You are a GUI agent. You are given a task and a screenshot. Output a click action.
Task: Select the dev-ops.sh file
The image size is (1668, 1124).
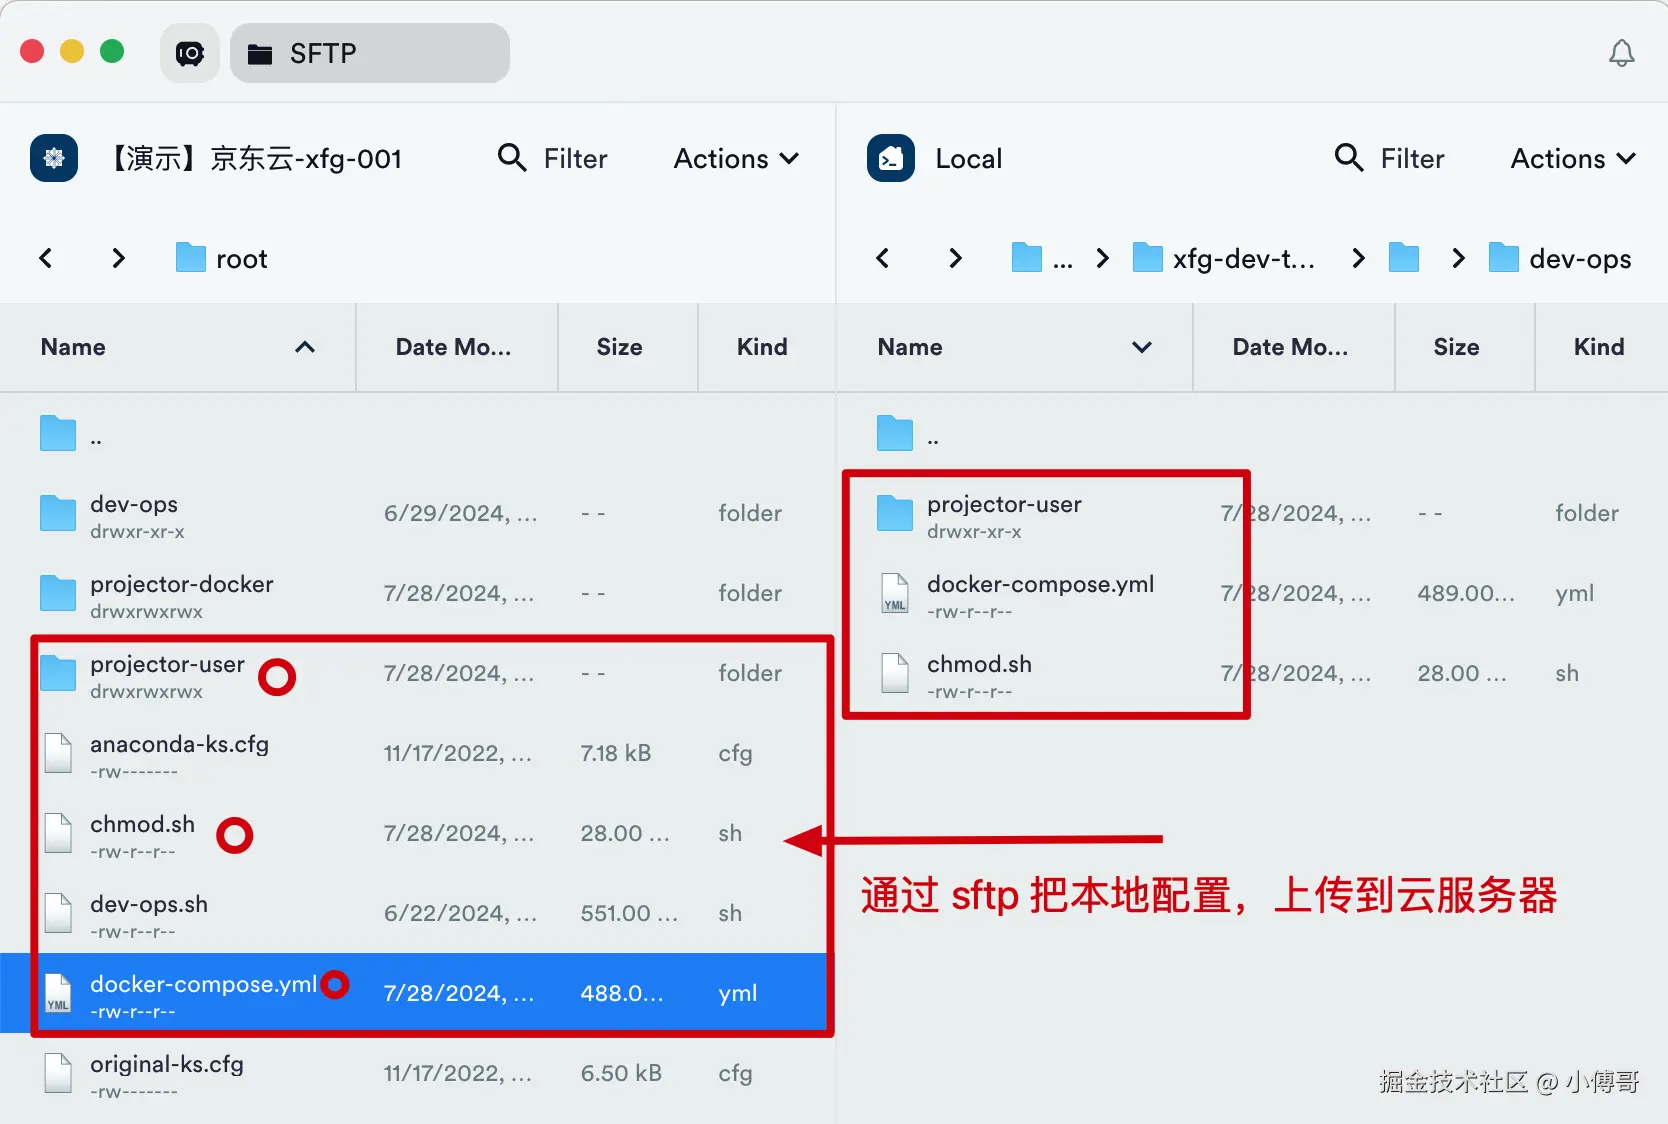coord(417,913)
